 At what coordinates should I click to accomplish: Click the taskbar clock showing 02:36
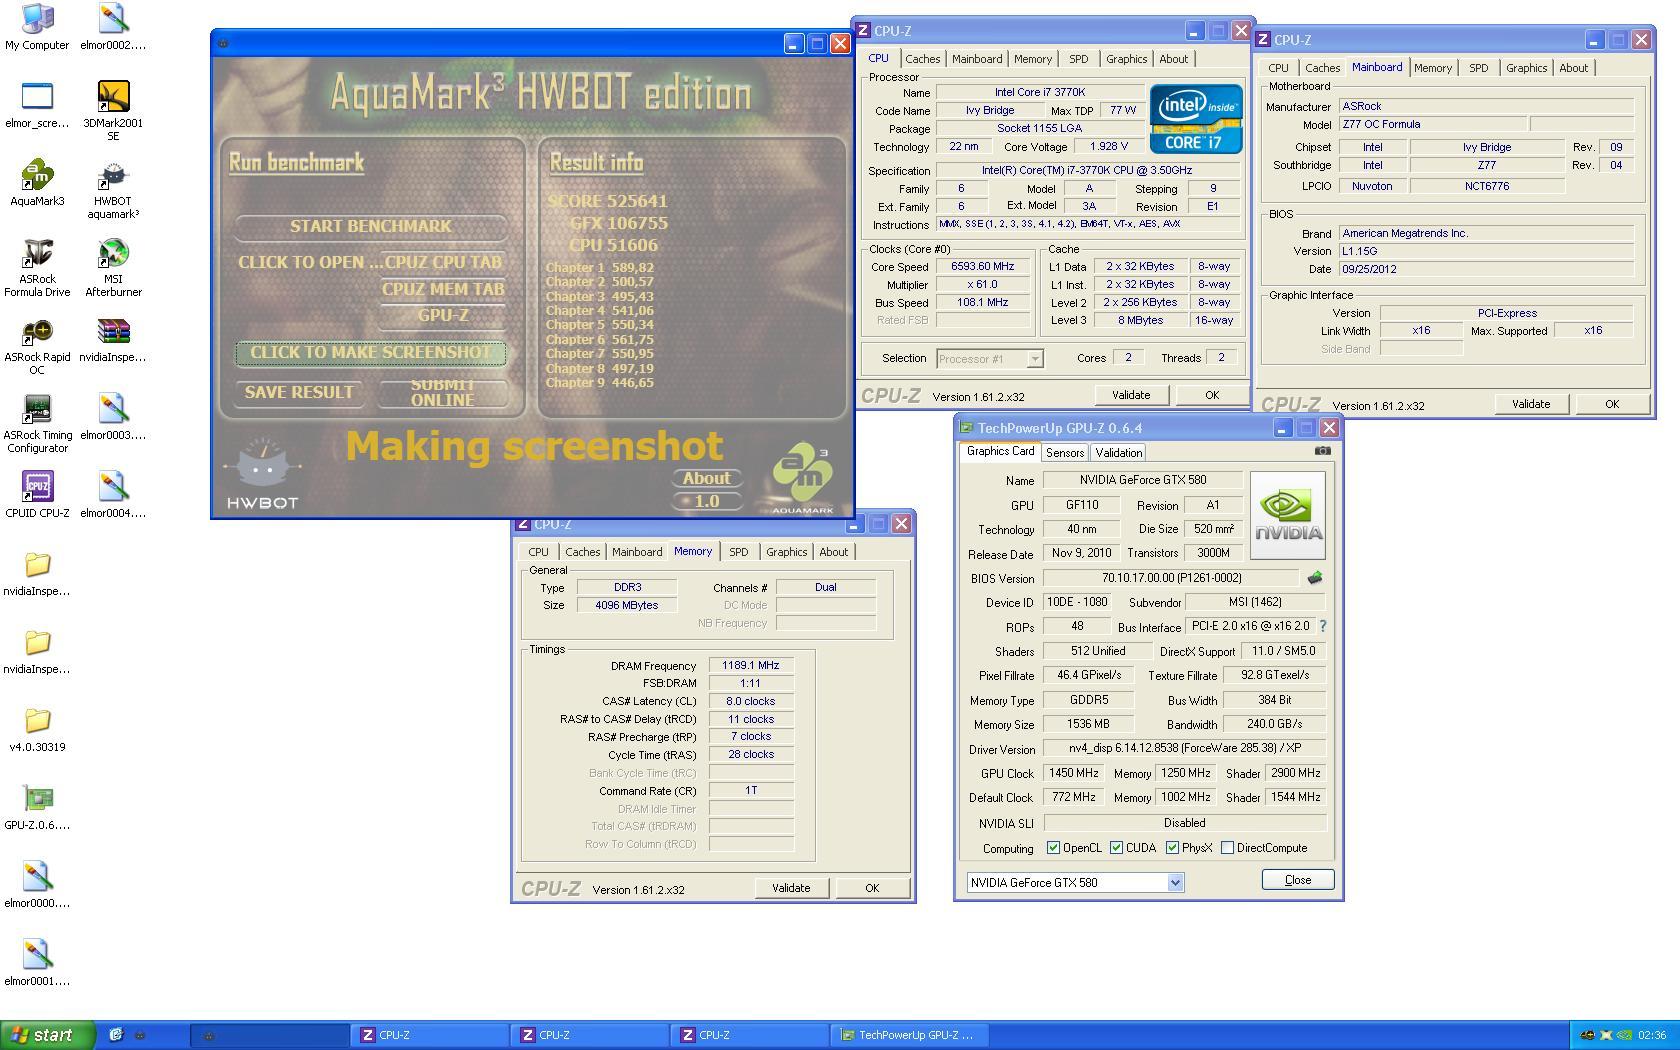point(1652,1035)
